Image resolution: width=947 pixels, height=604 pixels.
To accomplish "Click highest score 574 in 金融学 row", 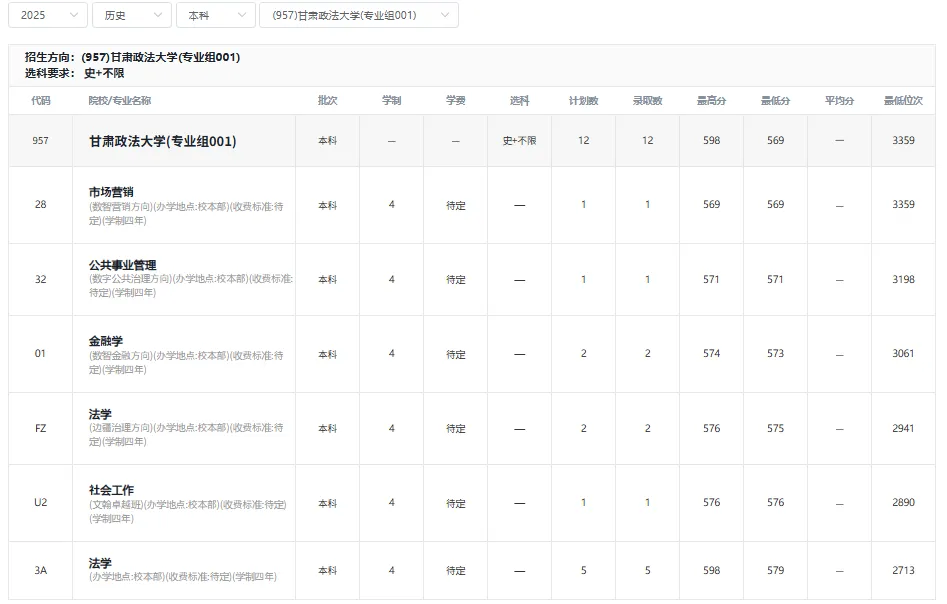I will coord(711,354).
